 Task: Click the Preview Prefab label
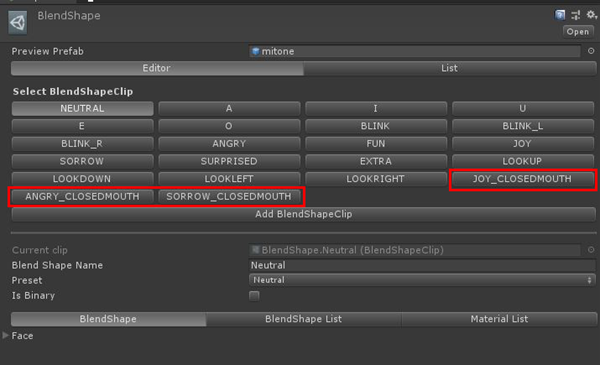pos(47,51)
